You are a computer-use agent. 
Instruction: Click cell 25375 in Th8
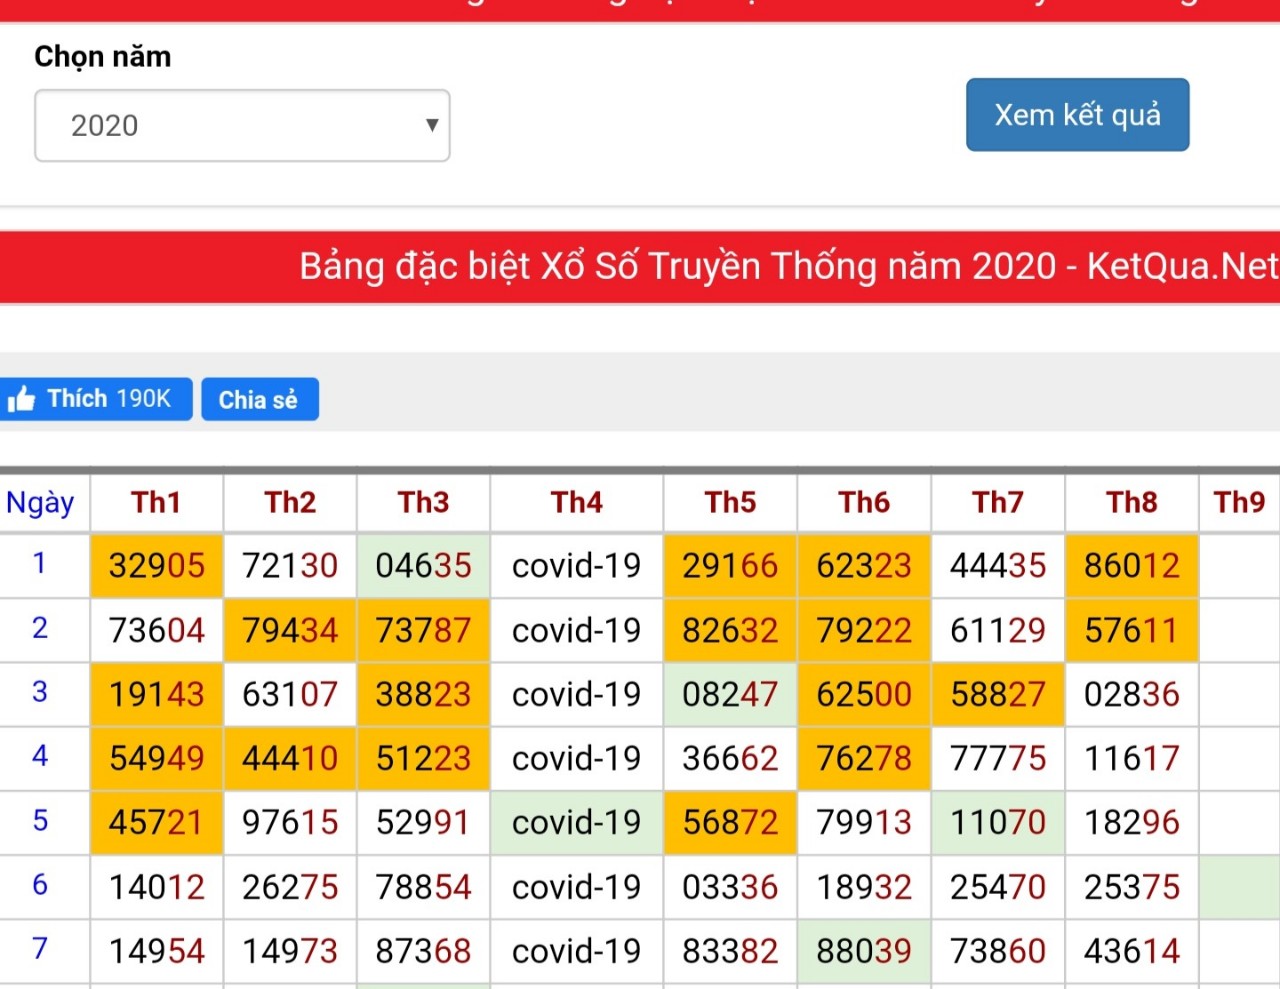tap(1132, 886)
